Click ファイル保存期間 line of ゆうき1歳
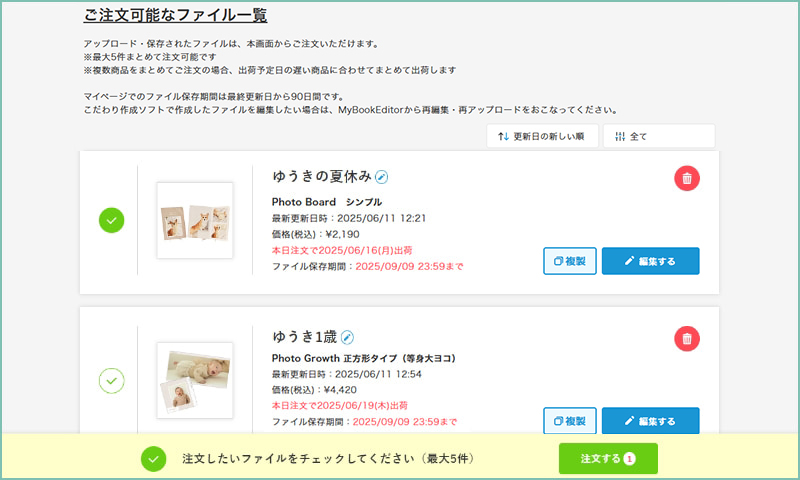This screenshot has height=480, width=800. pos(364,422)
